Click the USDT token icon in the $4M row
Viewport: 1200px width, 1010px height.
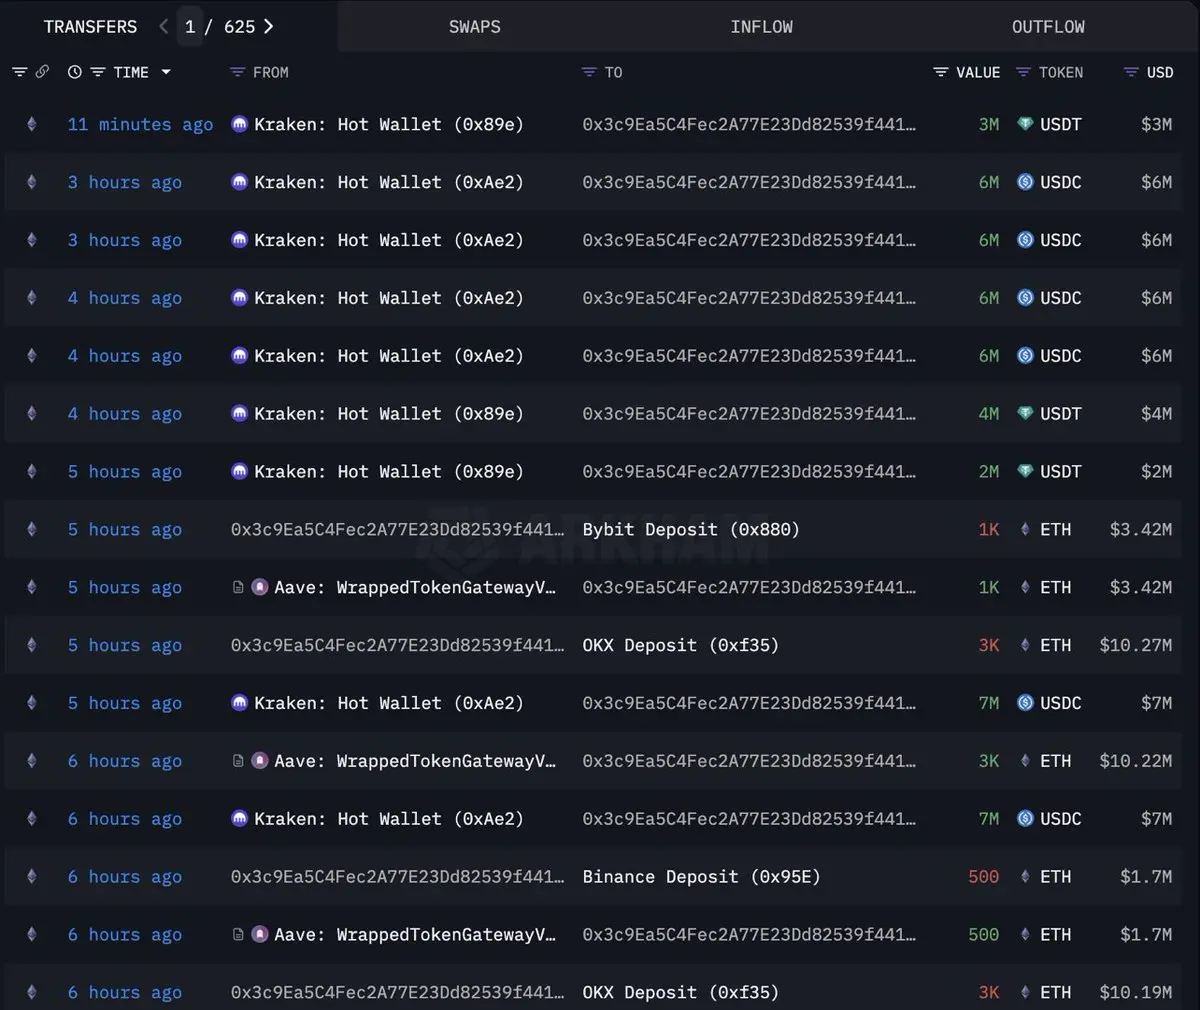(x=1025, y=413)
